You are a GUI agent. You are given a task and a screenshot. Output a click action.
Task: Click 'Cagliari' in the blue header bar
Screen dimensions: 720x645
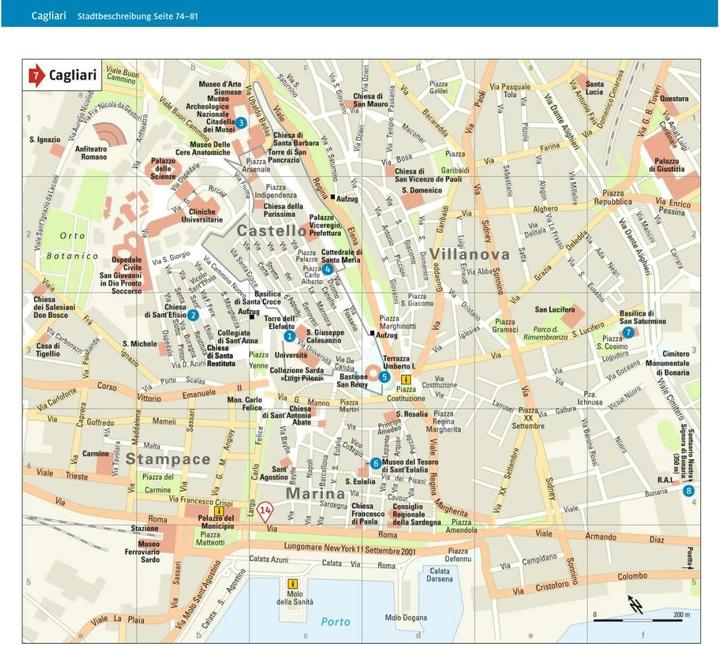coord(49,16)
